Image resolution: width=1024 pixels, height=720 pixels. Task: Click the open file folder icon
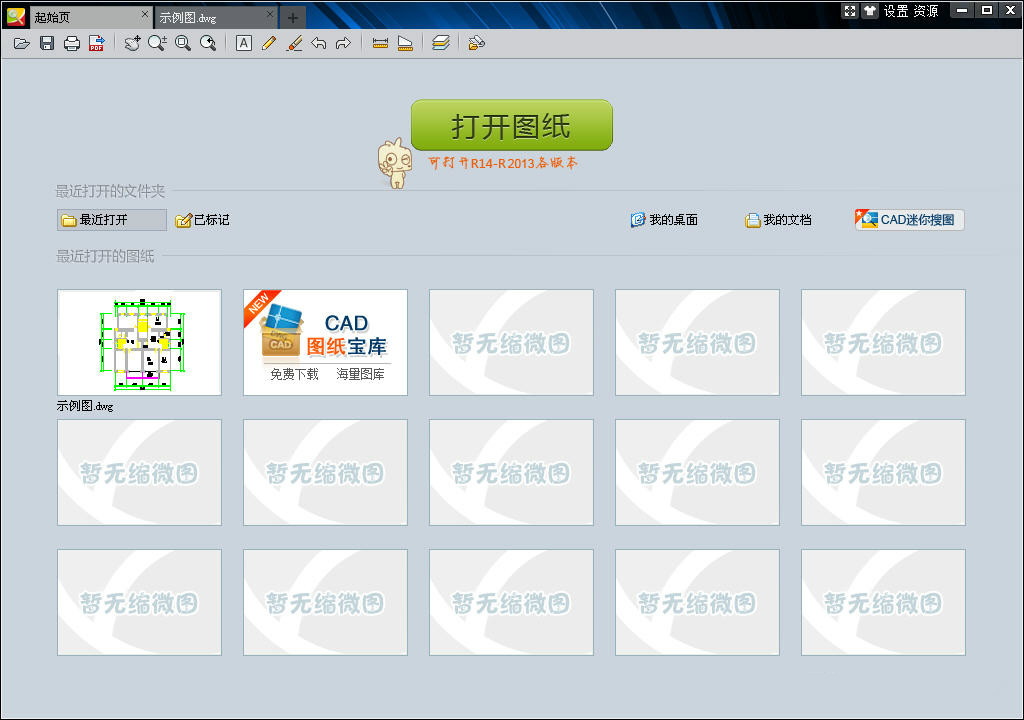(x=21, y=43)
